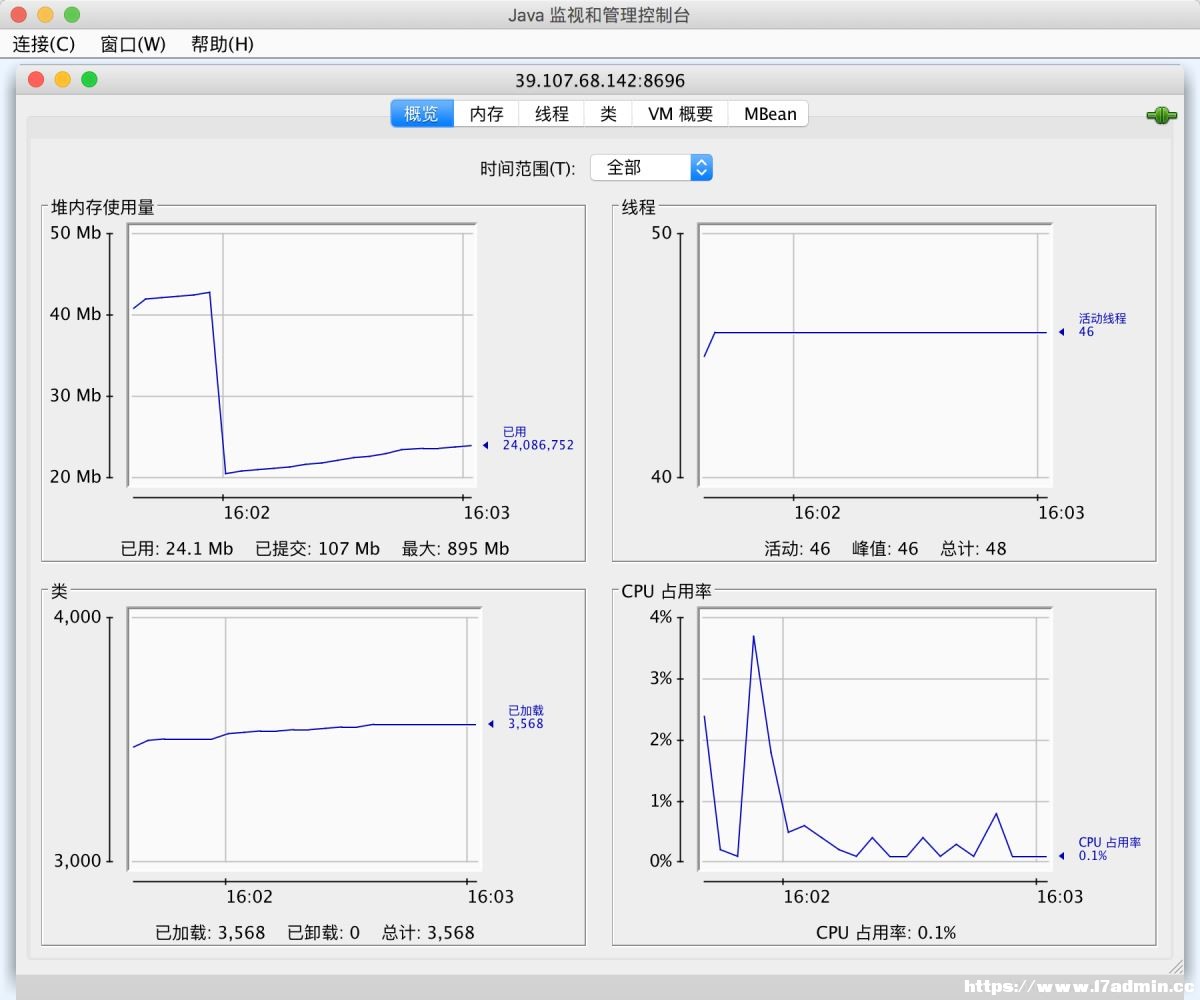Minimize the 39.107.68.142:8696 inner window
The image size is (1200, 1000).
(62, 79)
